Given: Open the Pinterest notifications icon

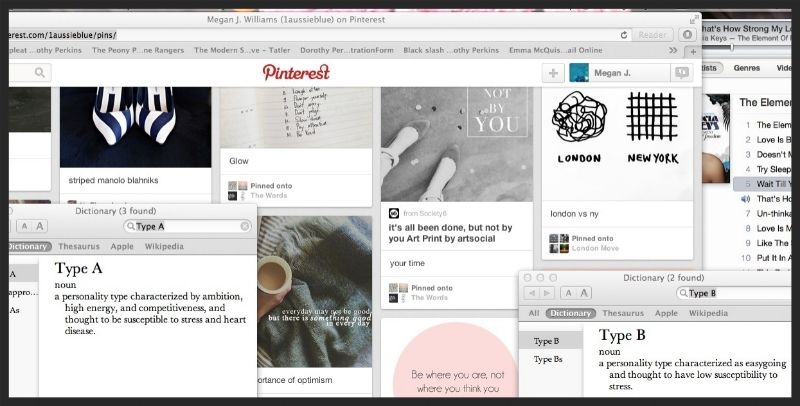Looking at the screenshot, I should click(682, 73).
